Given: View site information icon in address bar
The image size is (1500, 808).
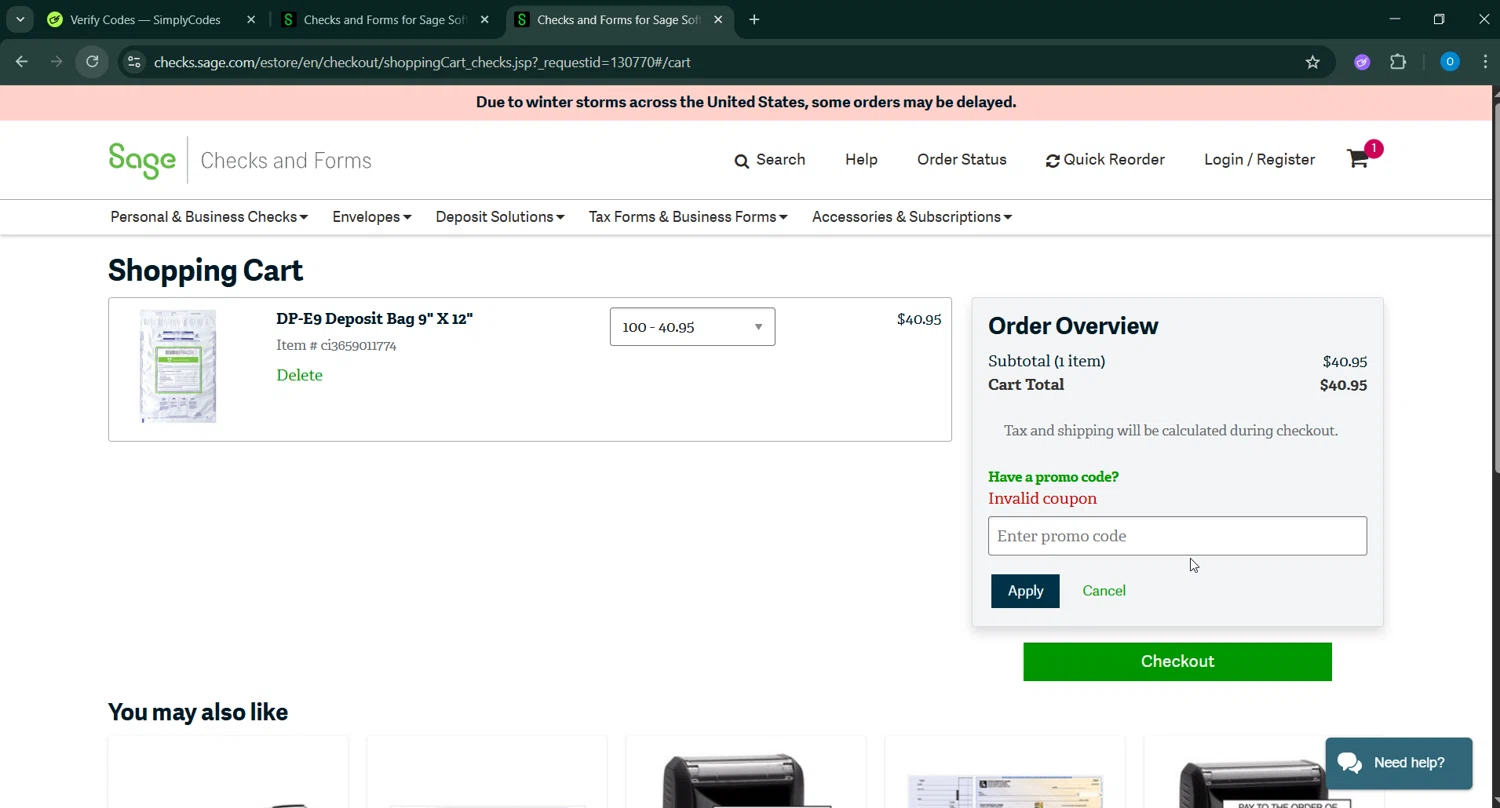Looking at the screenshot, I should point(134,62).
